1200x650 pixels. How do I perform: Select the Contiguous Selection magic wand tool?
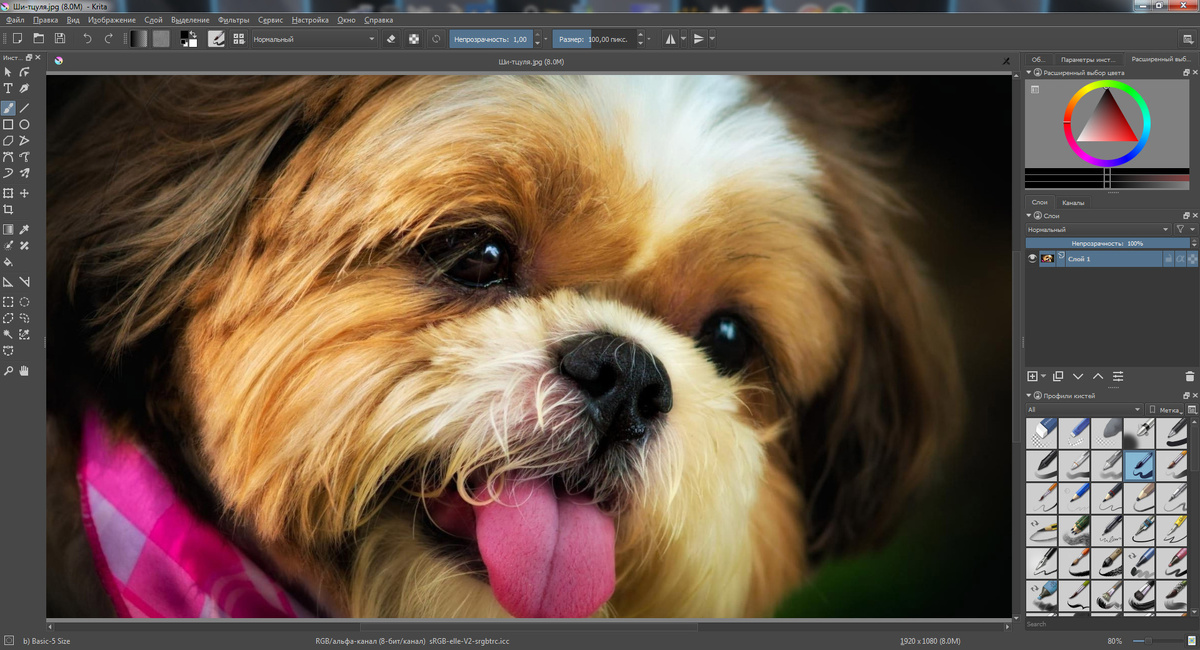[x=8, y=334]
